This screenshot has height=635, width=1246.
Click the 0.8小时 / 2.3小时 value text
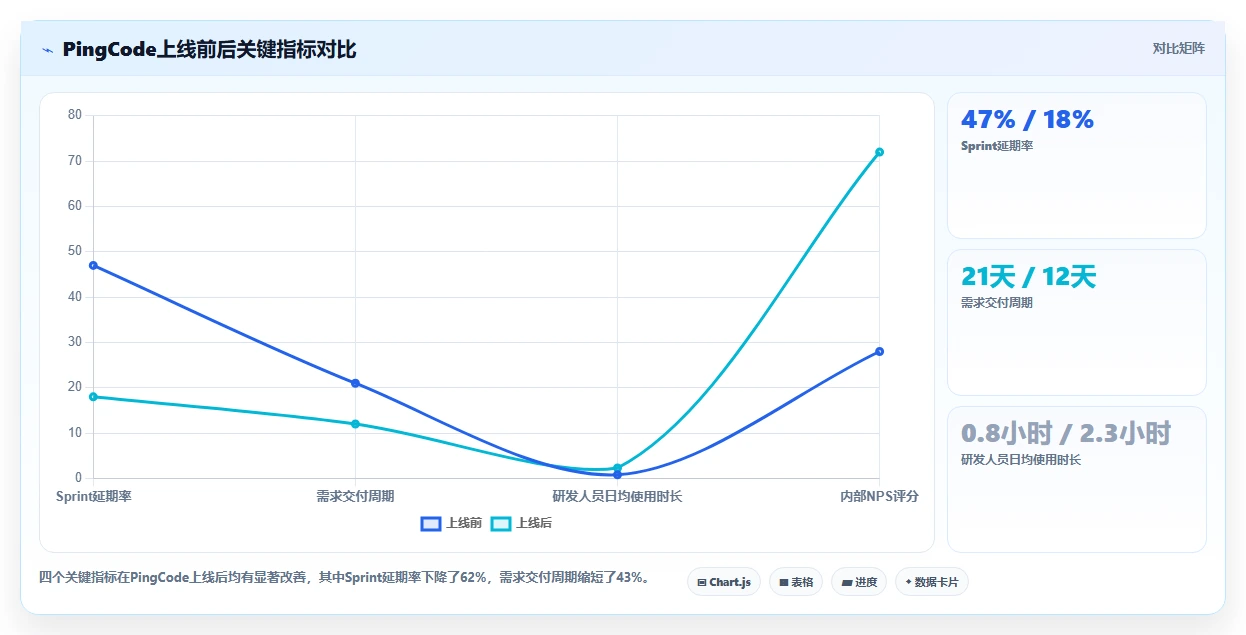[x=1066, y=434]
